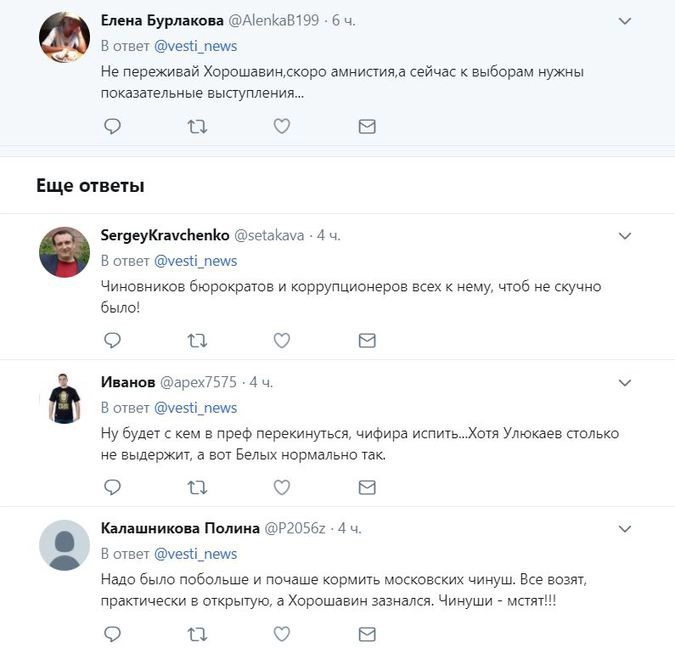The width and height of the screenshot is (675, 648).
Task: Open more options chevron on Елена Бурлакова's tweet
Action: click(625, 21)
